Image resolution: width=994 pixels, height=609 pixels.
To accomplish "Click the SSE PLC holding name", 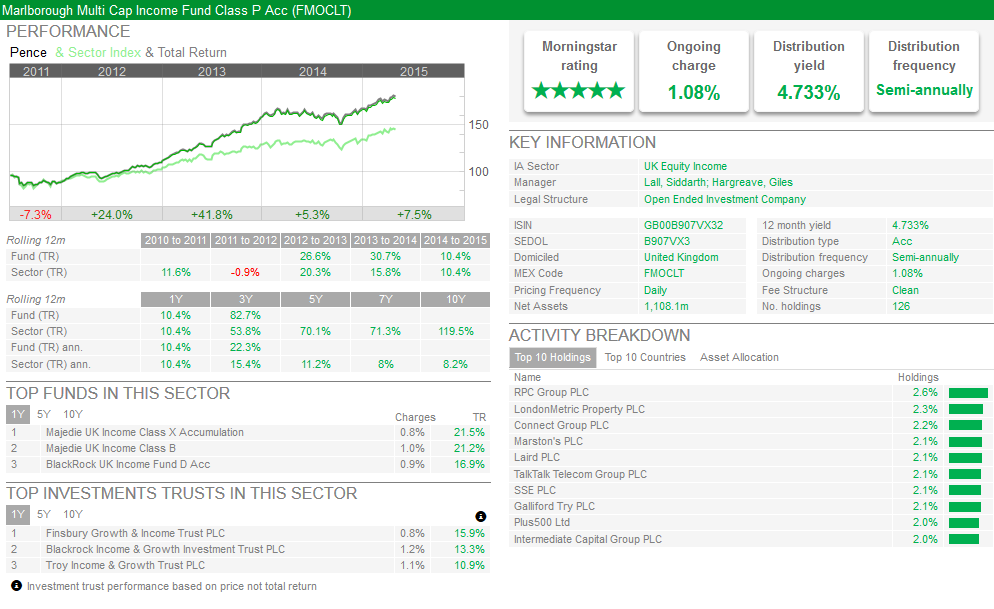I will click(x=535, y=490).
